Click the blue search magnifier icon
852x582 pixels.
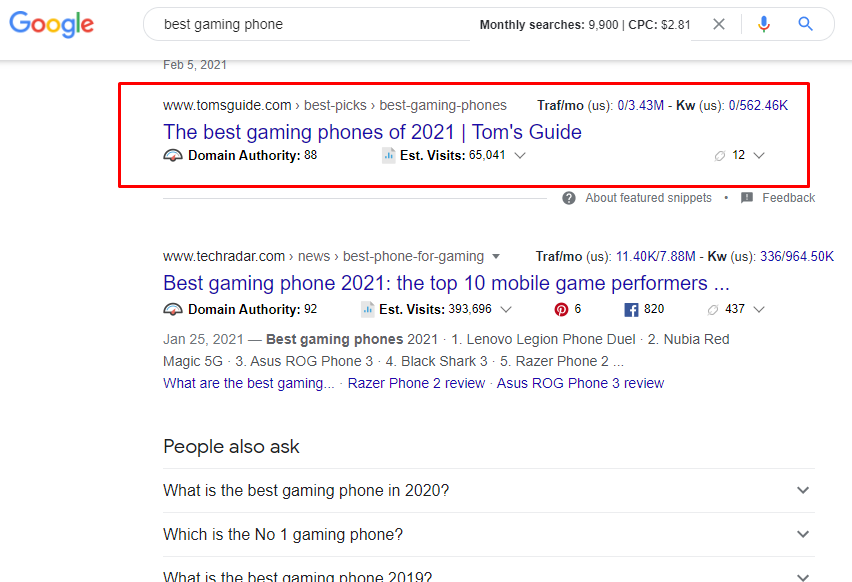click(x=805, y=24)
